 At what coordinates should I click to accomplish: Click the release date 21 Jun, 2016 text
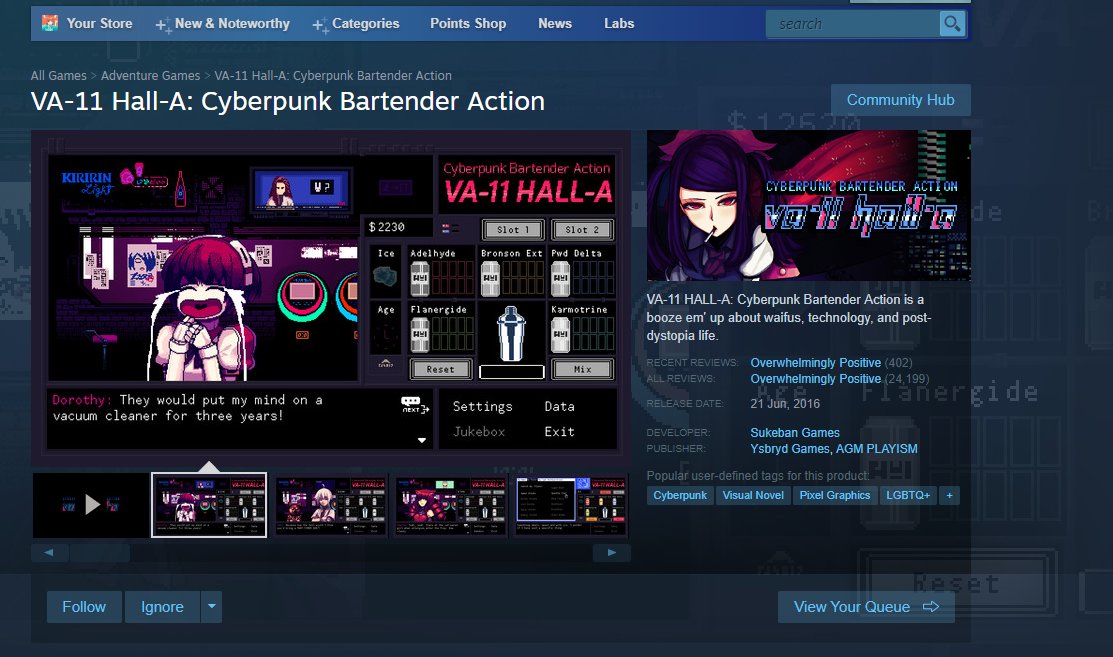point(785,404)
